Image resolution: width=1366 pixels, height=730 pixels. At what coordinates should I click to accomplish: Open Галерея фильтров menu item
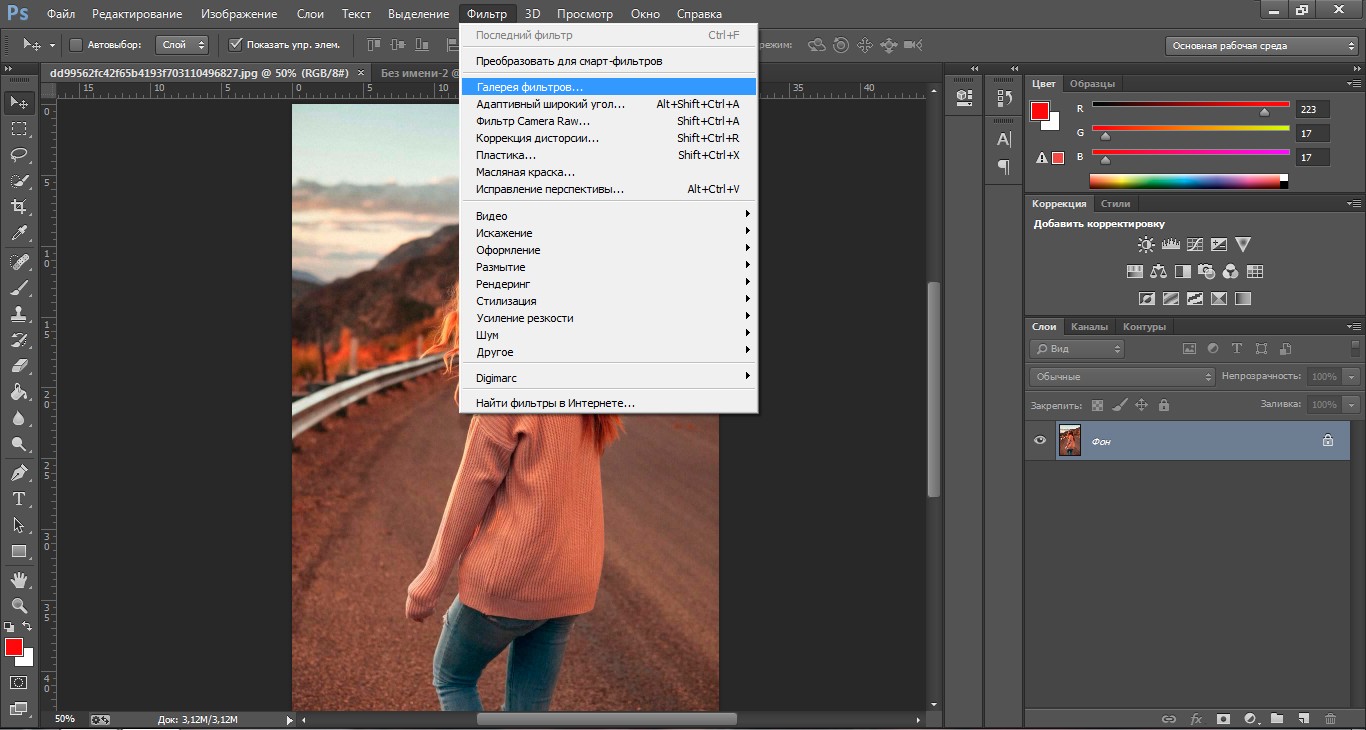[x=530, y=88]
